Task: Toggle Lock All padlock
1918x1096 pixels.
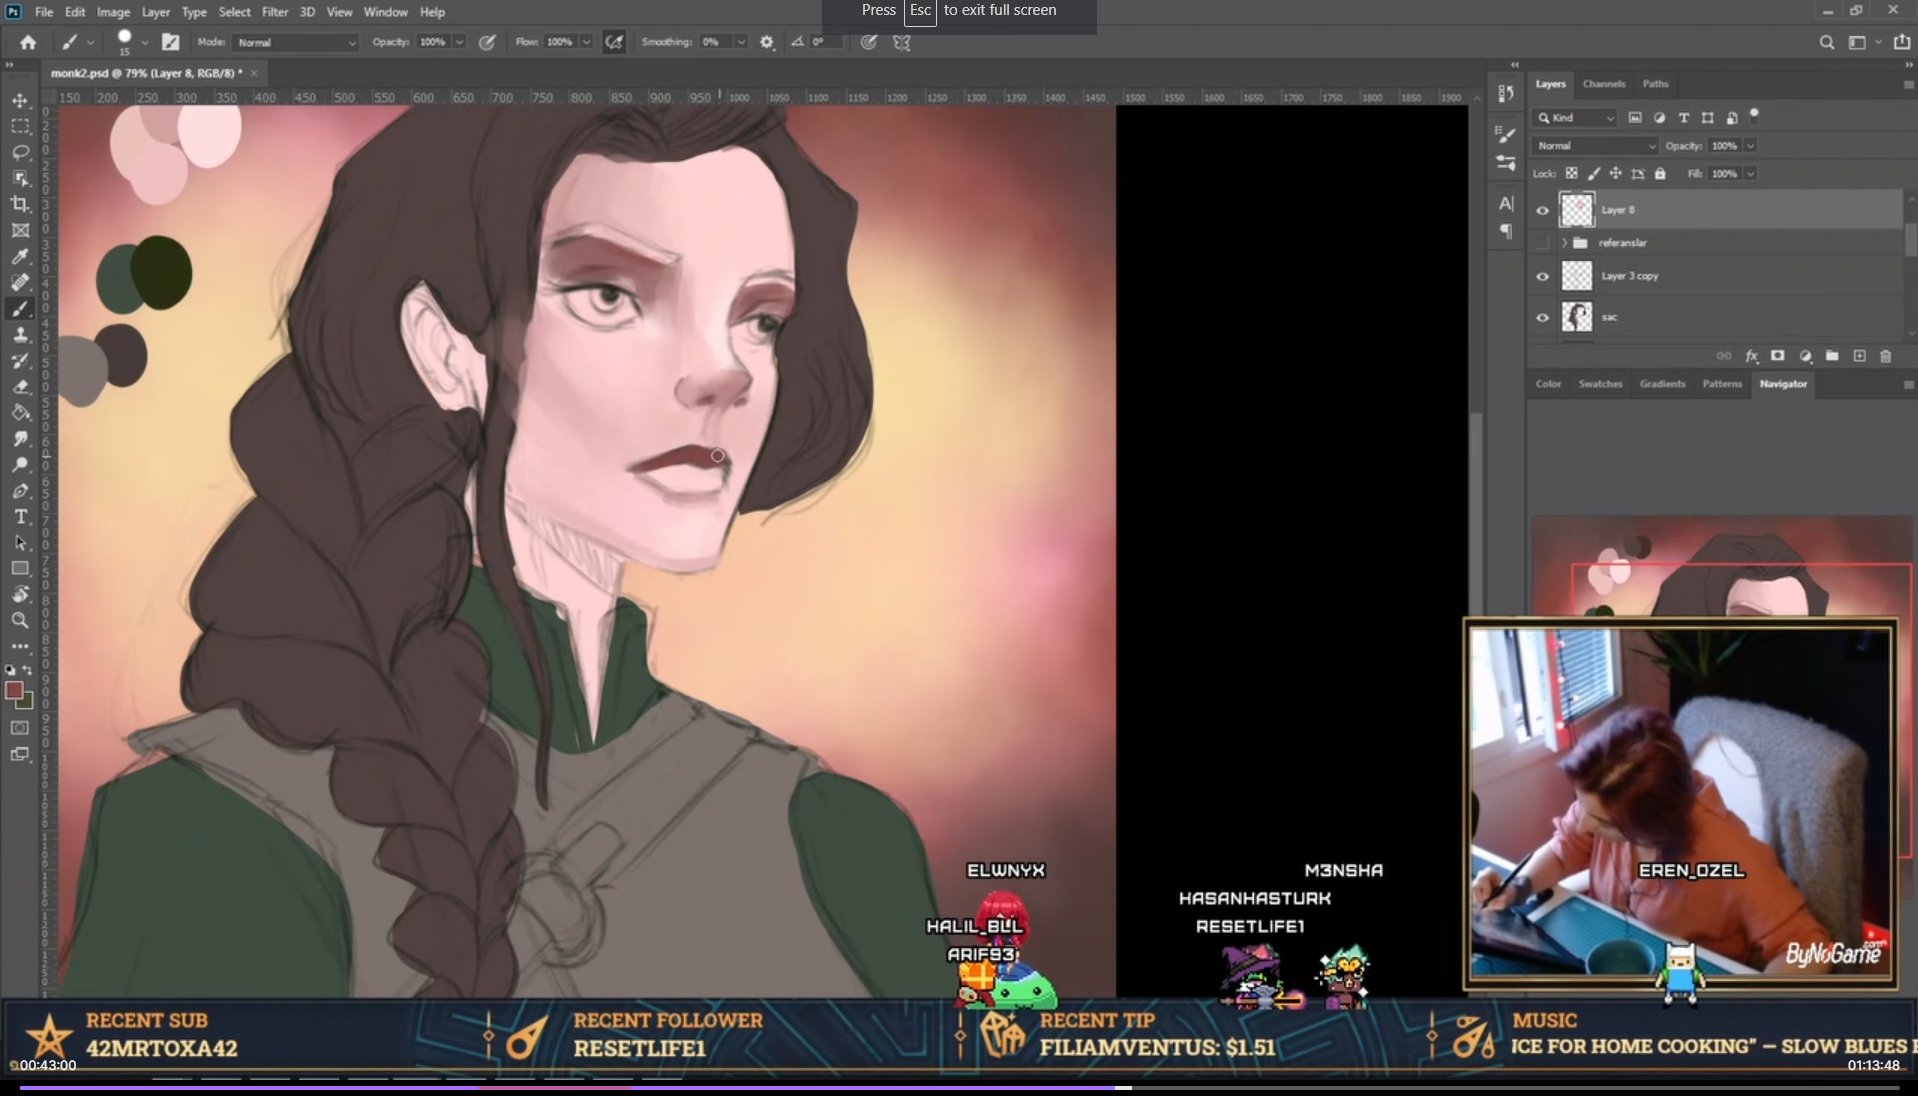Action: pyautogui.click(x=1660, y=173)
